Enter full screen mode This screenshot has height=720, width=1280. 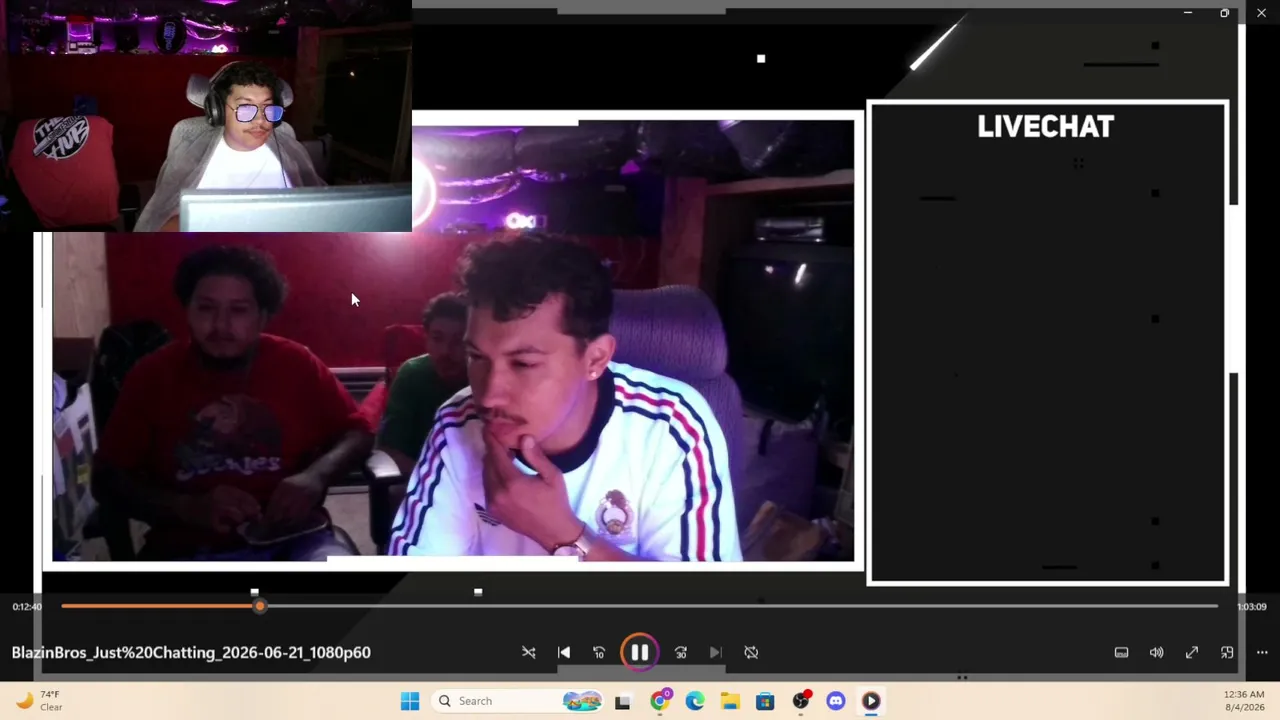[1192, 652]
